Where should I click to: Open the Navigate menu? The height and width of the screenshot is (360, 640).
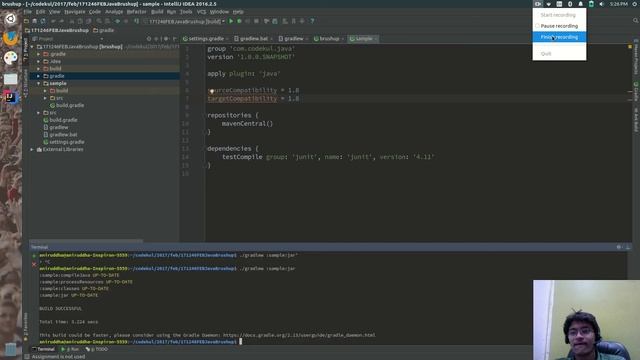(x=75, y=12)
